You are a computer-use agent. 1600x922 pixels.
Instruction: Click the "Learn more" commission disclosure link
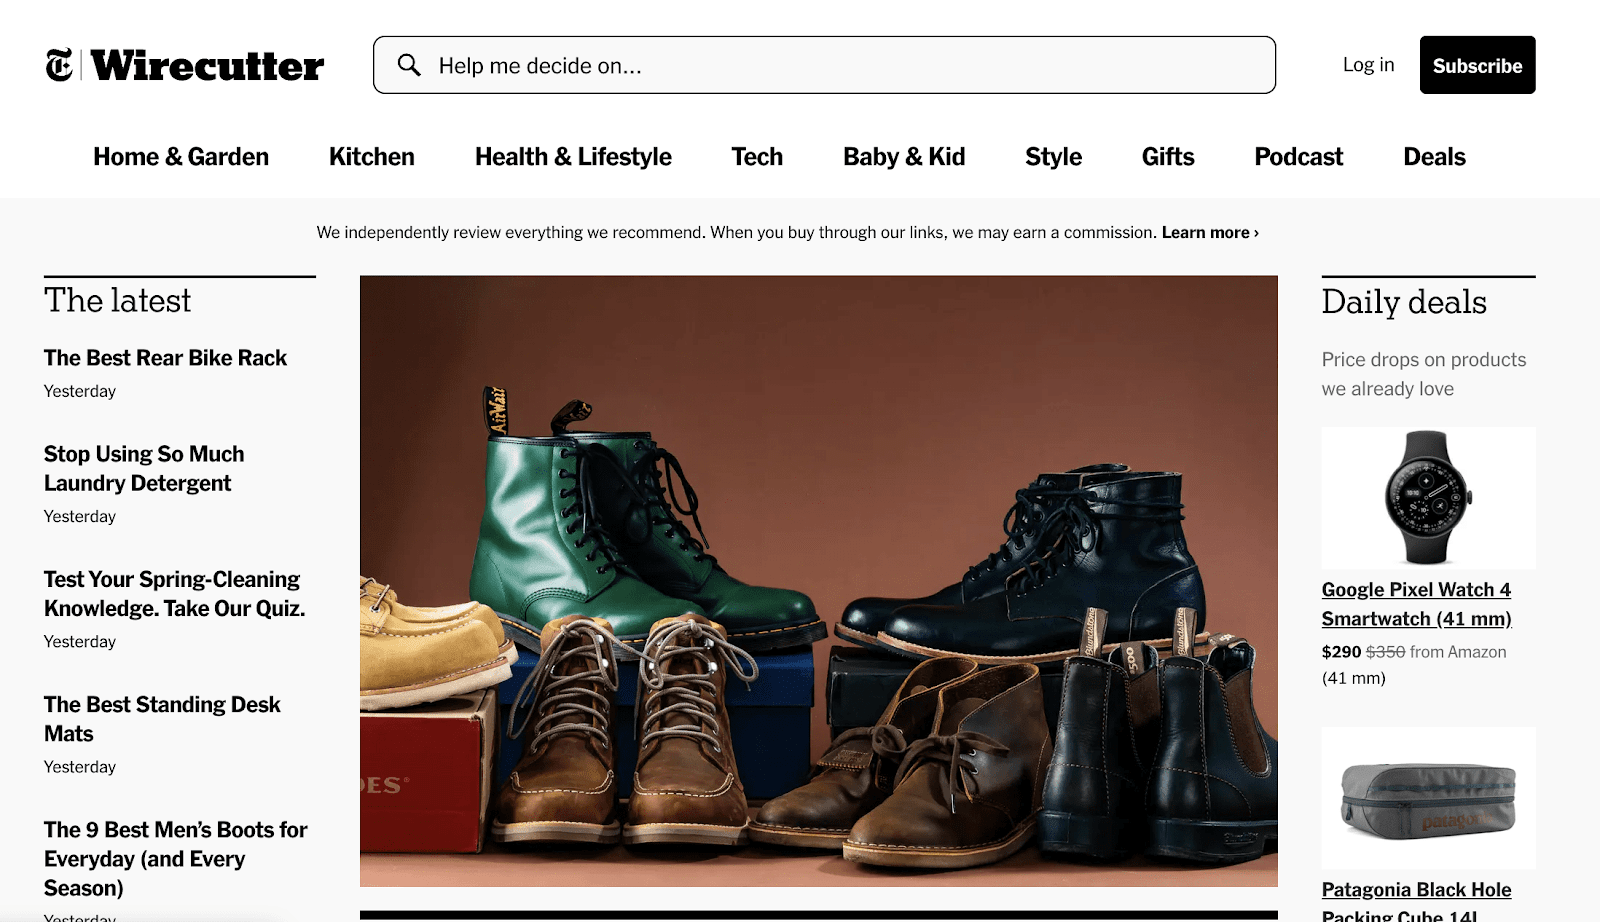(x=1207, y=231)
